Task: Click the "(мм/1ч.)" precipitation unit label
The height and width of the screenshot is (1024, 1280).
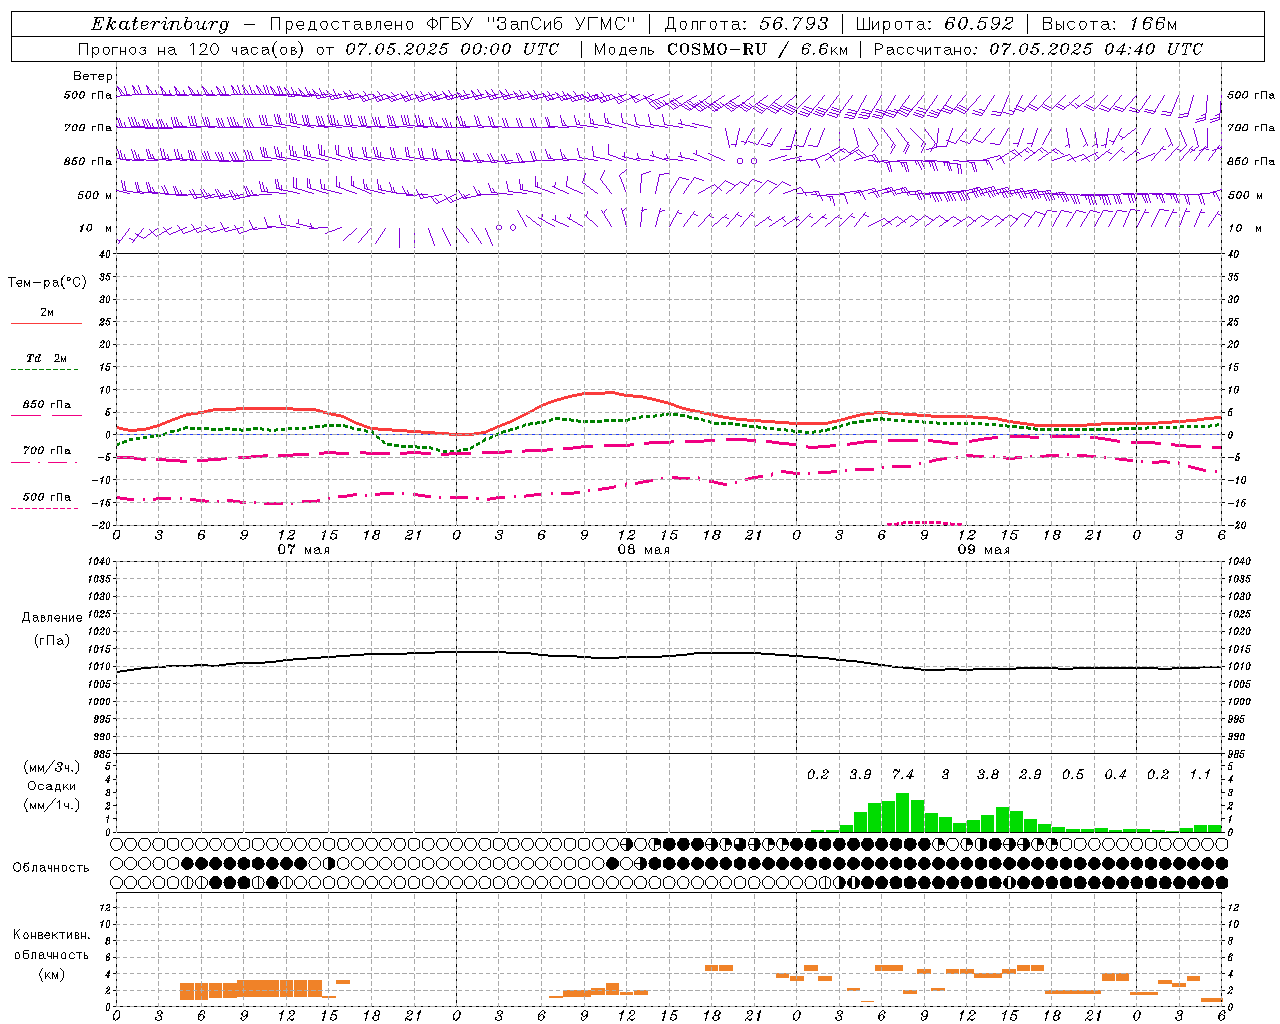Action: (x=51, y=806)
